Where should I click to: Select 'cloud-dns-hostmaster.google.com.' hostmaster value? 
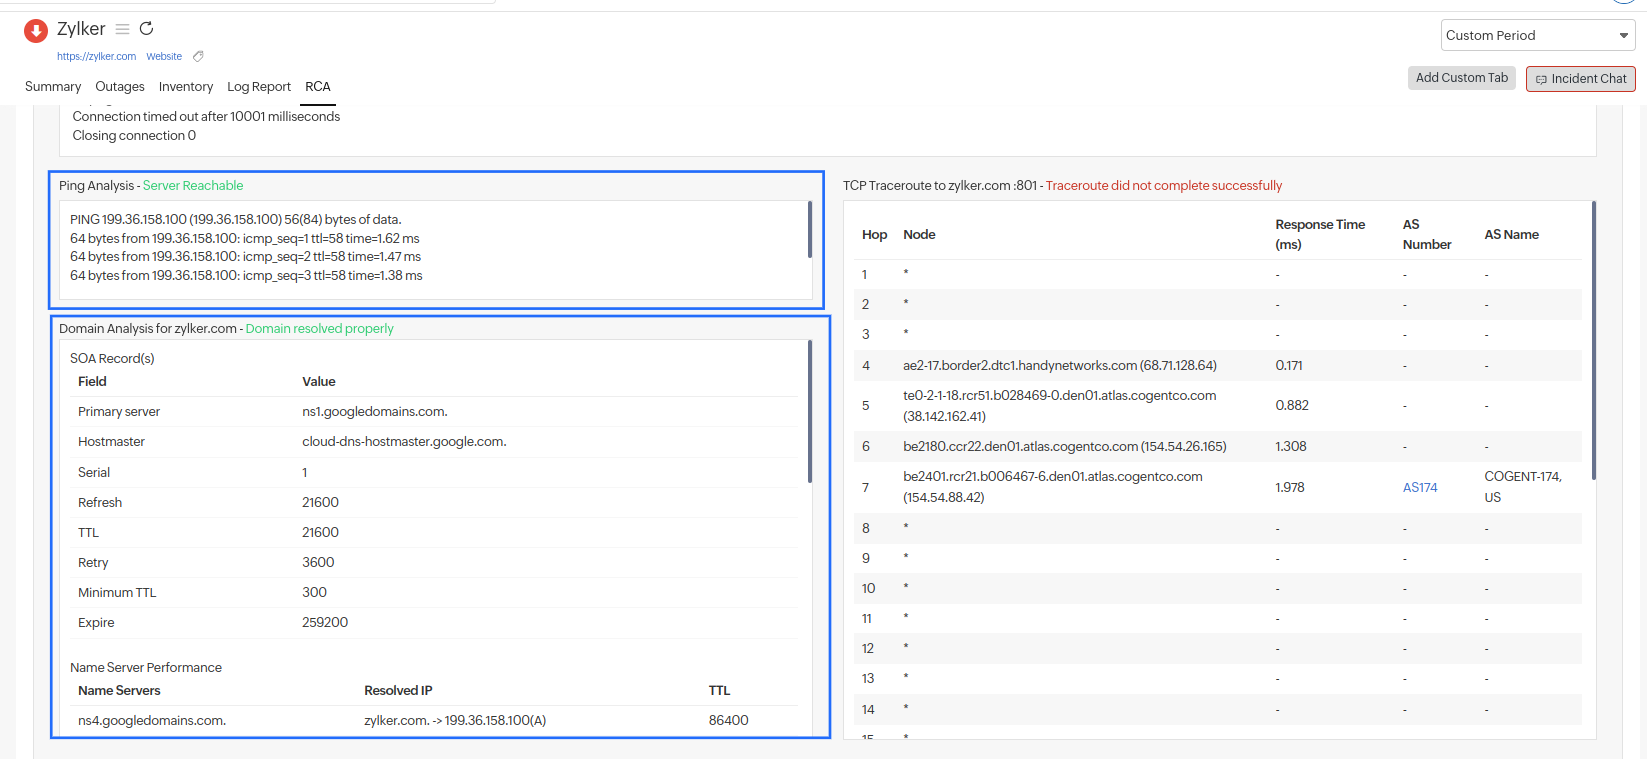(x=404, y=442)
